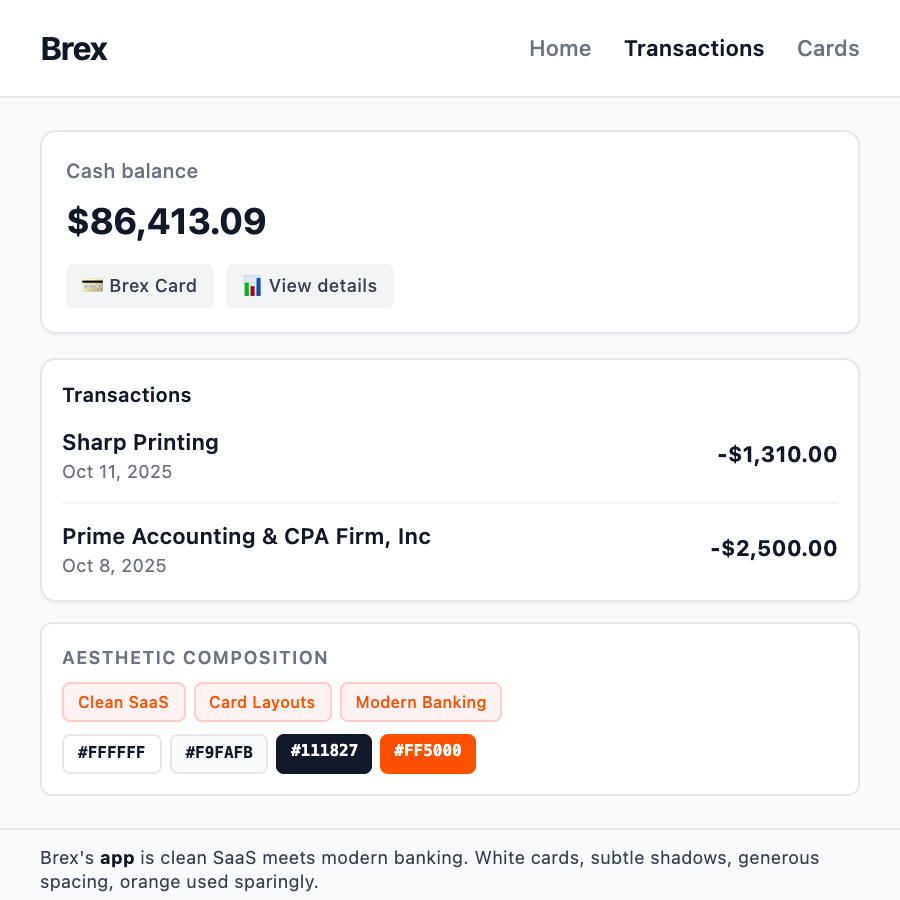The width and height of the screenshot is (900, 900).
Task: Switch to the Cards tab
Action: point(828,48)
